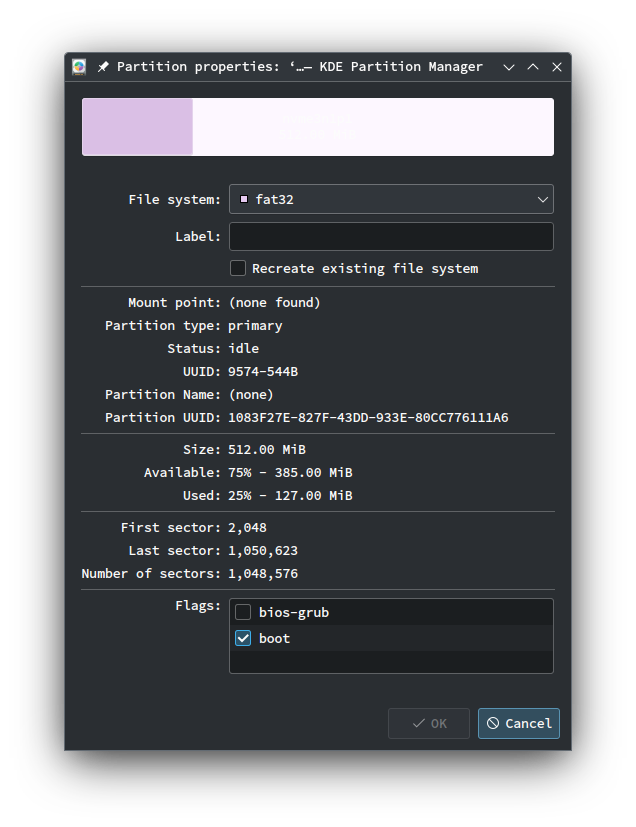Click the Flags label
The width and height of the screenshot is (636, 827).
coord(198,606)
